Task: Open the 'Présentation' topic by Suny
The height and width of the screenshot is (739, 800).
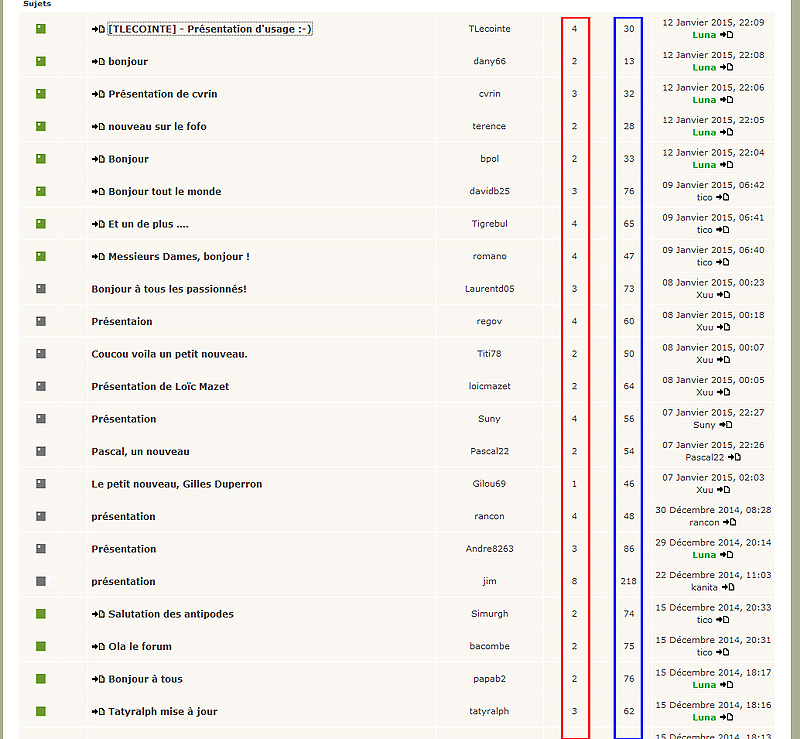Action: click(x=124, y=419)
